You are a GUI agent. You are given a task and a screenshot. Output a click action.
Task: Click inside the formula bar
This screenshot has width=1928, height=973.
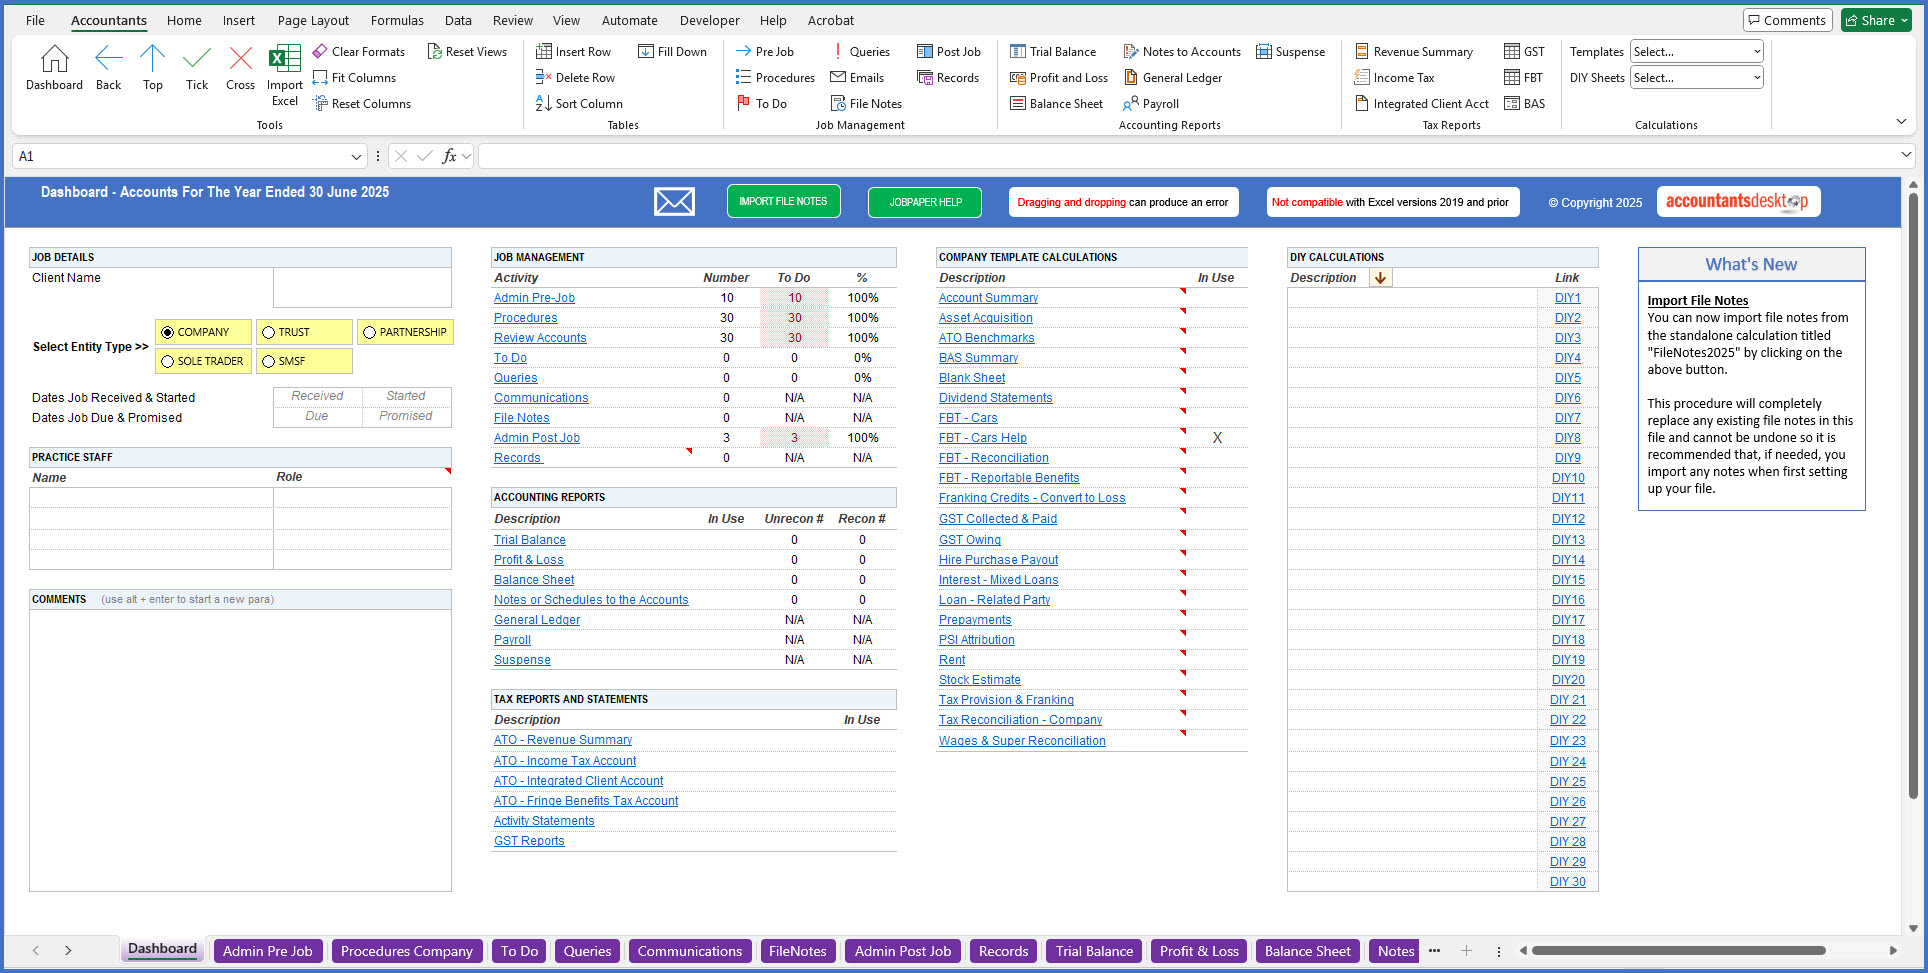(x=900, y=156)
